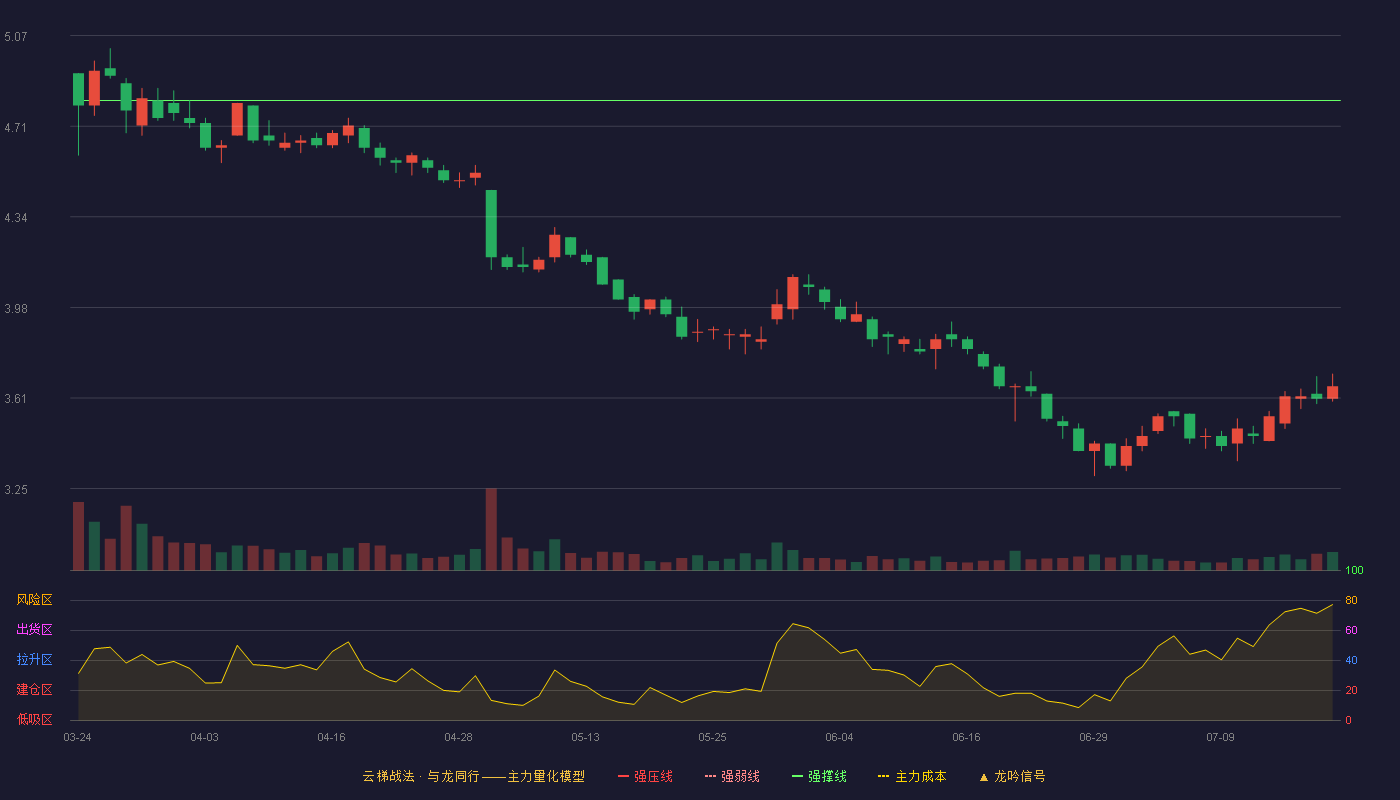Click the 拉升区 zone label
Screen dimensions: 1400x800
point(34,660)
